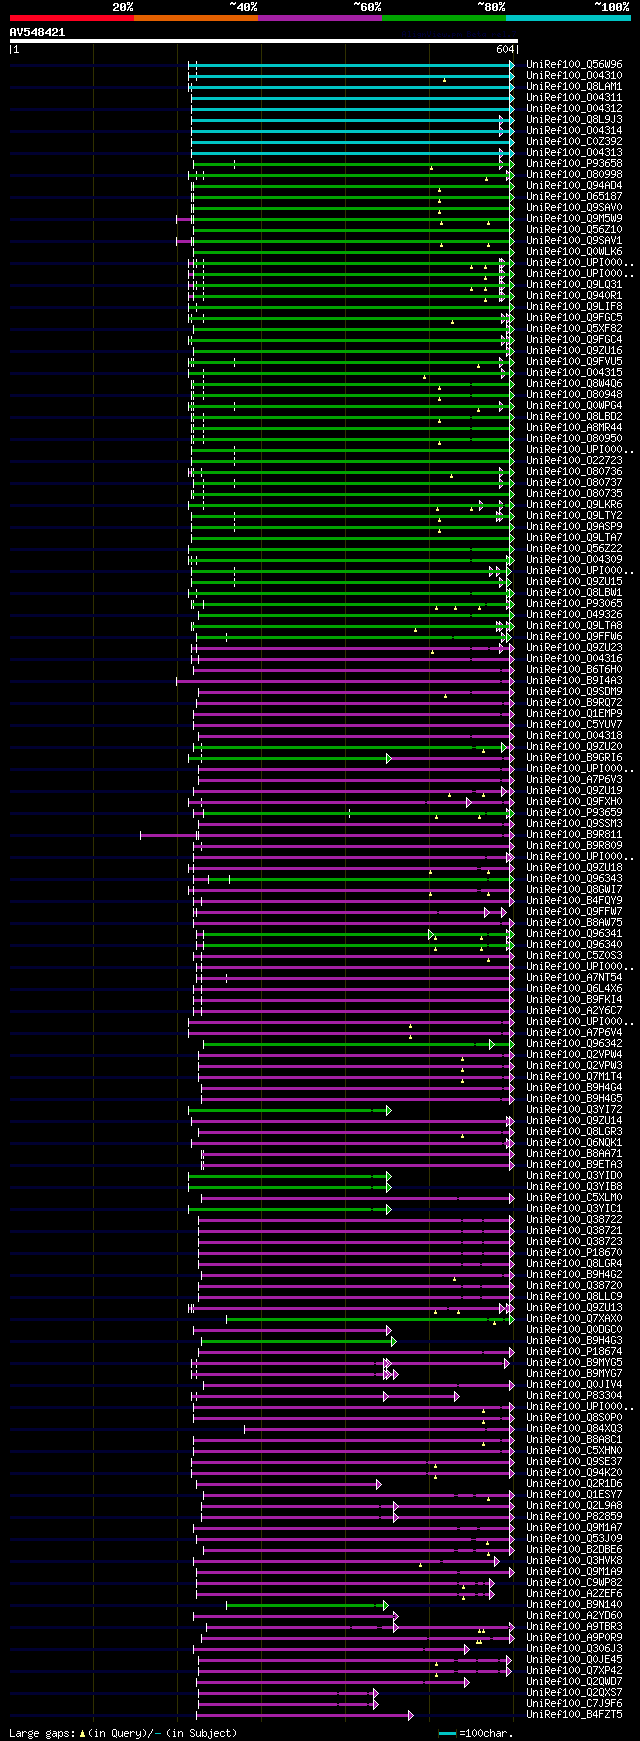Select the UniRef100_Q6NQK1 label
640x1741 pixels.
click(x=574, y=1142)
